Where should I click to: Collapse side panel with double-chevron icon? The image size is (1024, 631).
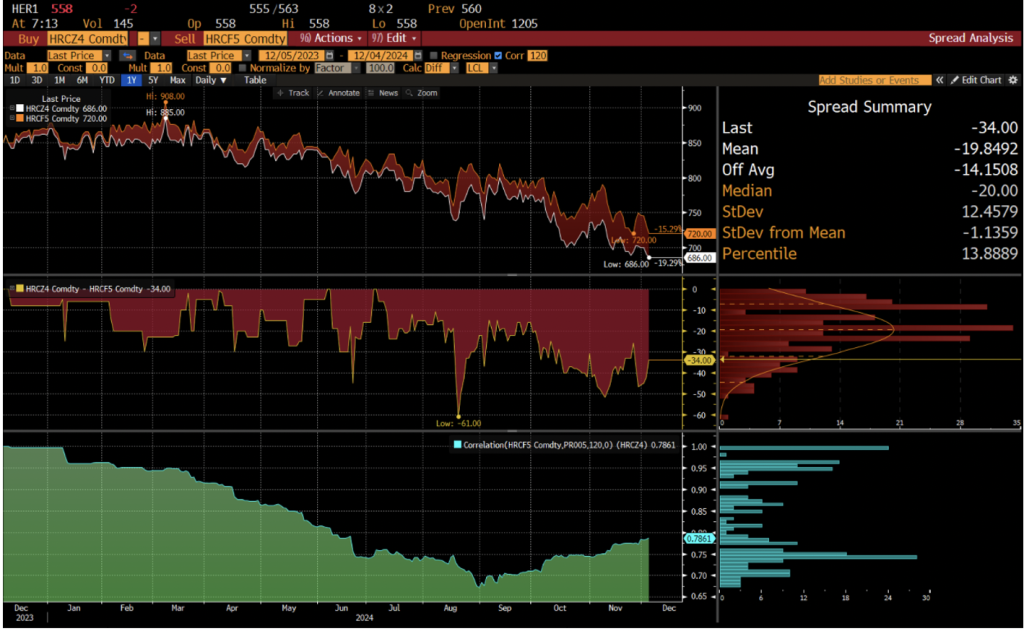[x=940, y=79]
